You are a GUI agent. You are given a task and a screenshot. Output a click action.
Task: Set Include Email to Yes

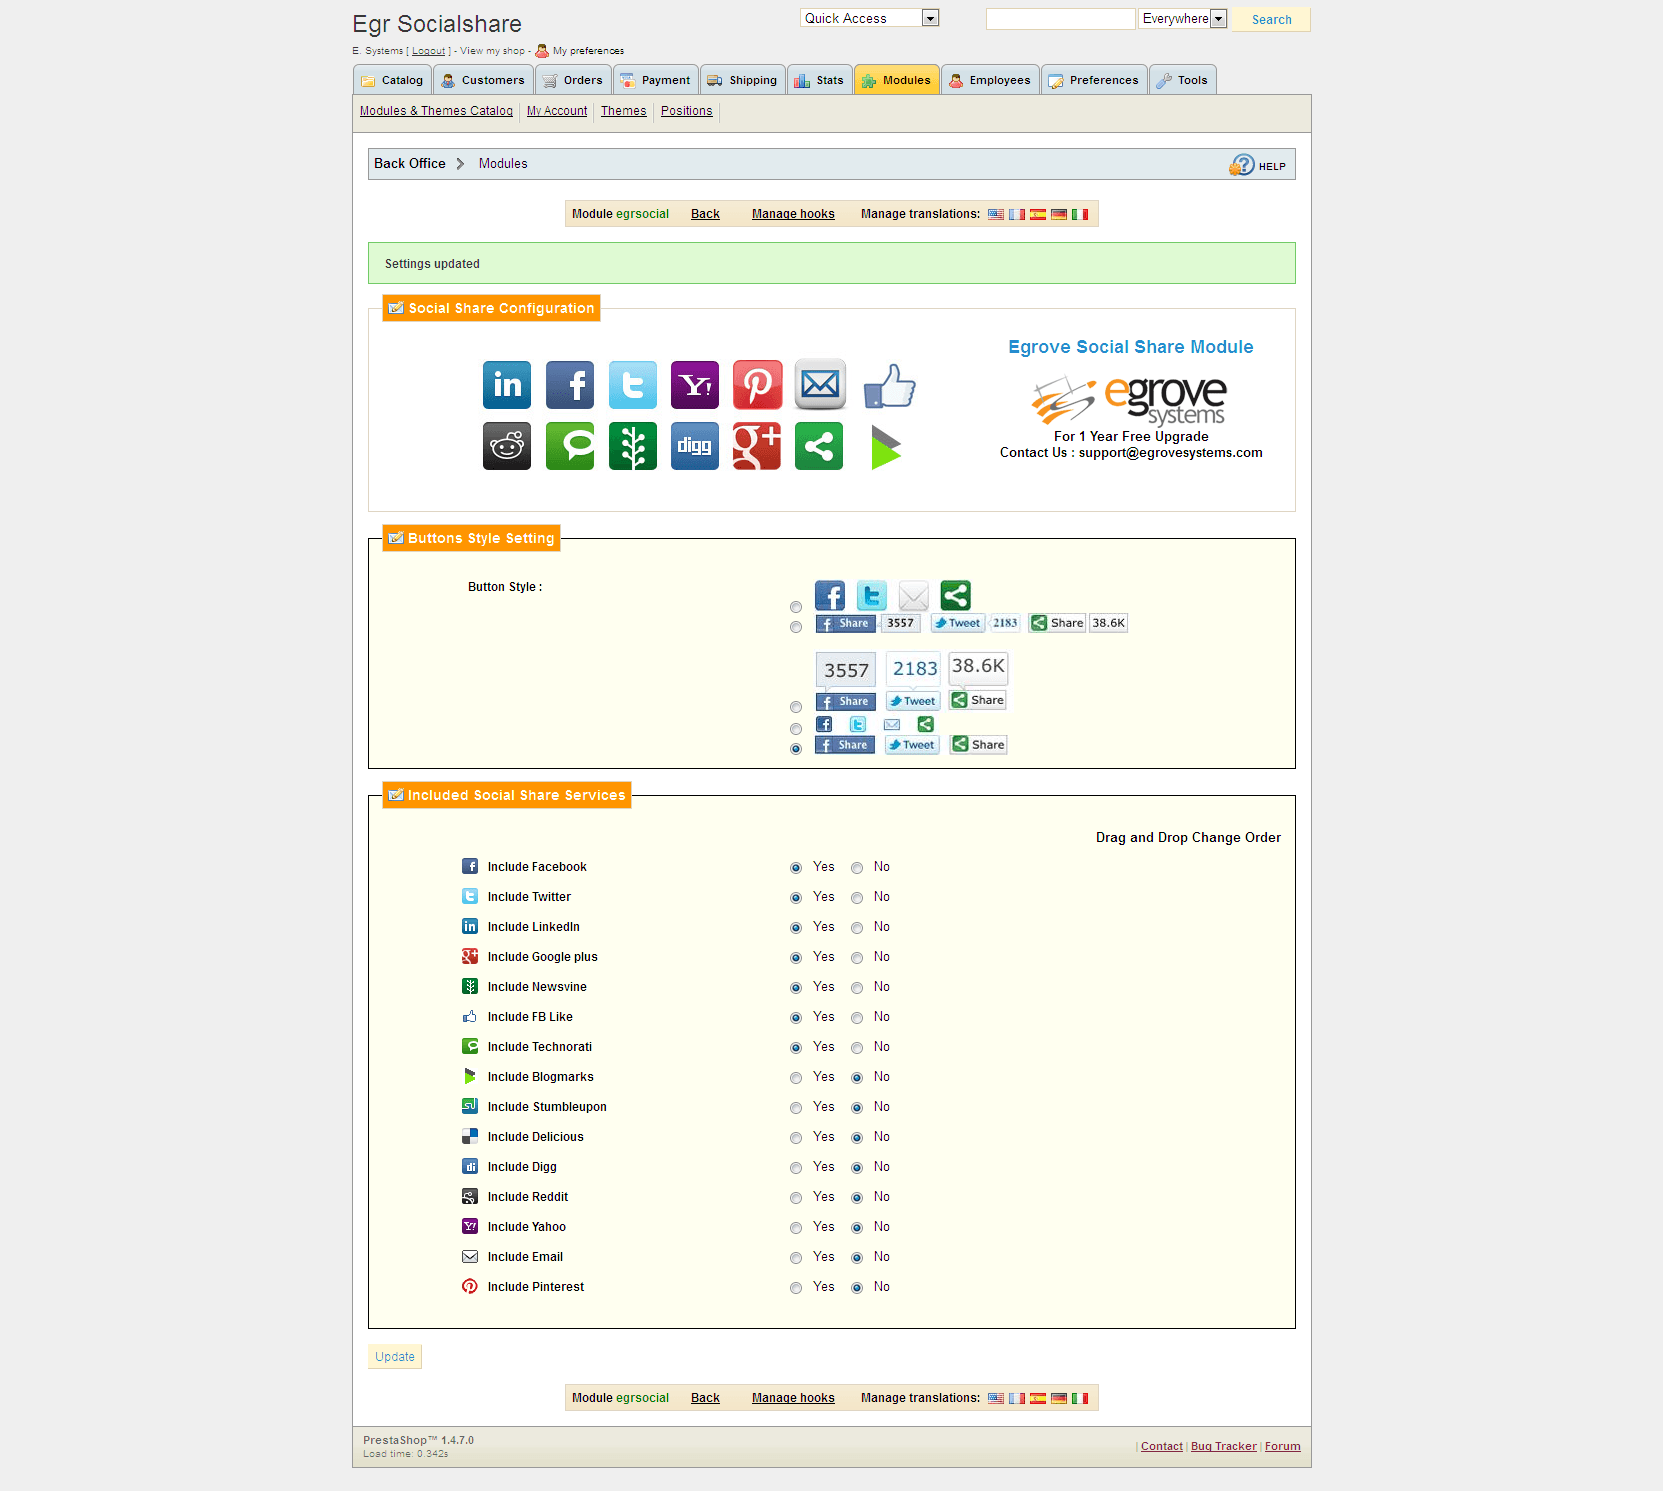(796, 1258)
